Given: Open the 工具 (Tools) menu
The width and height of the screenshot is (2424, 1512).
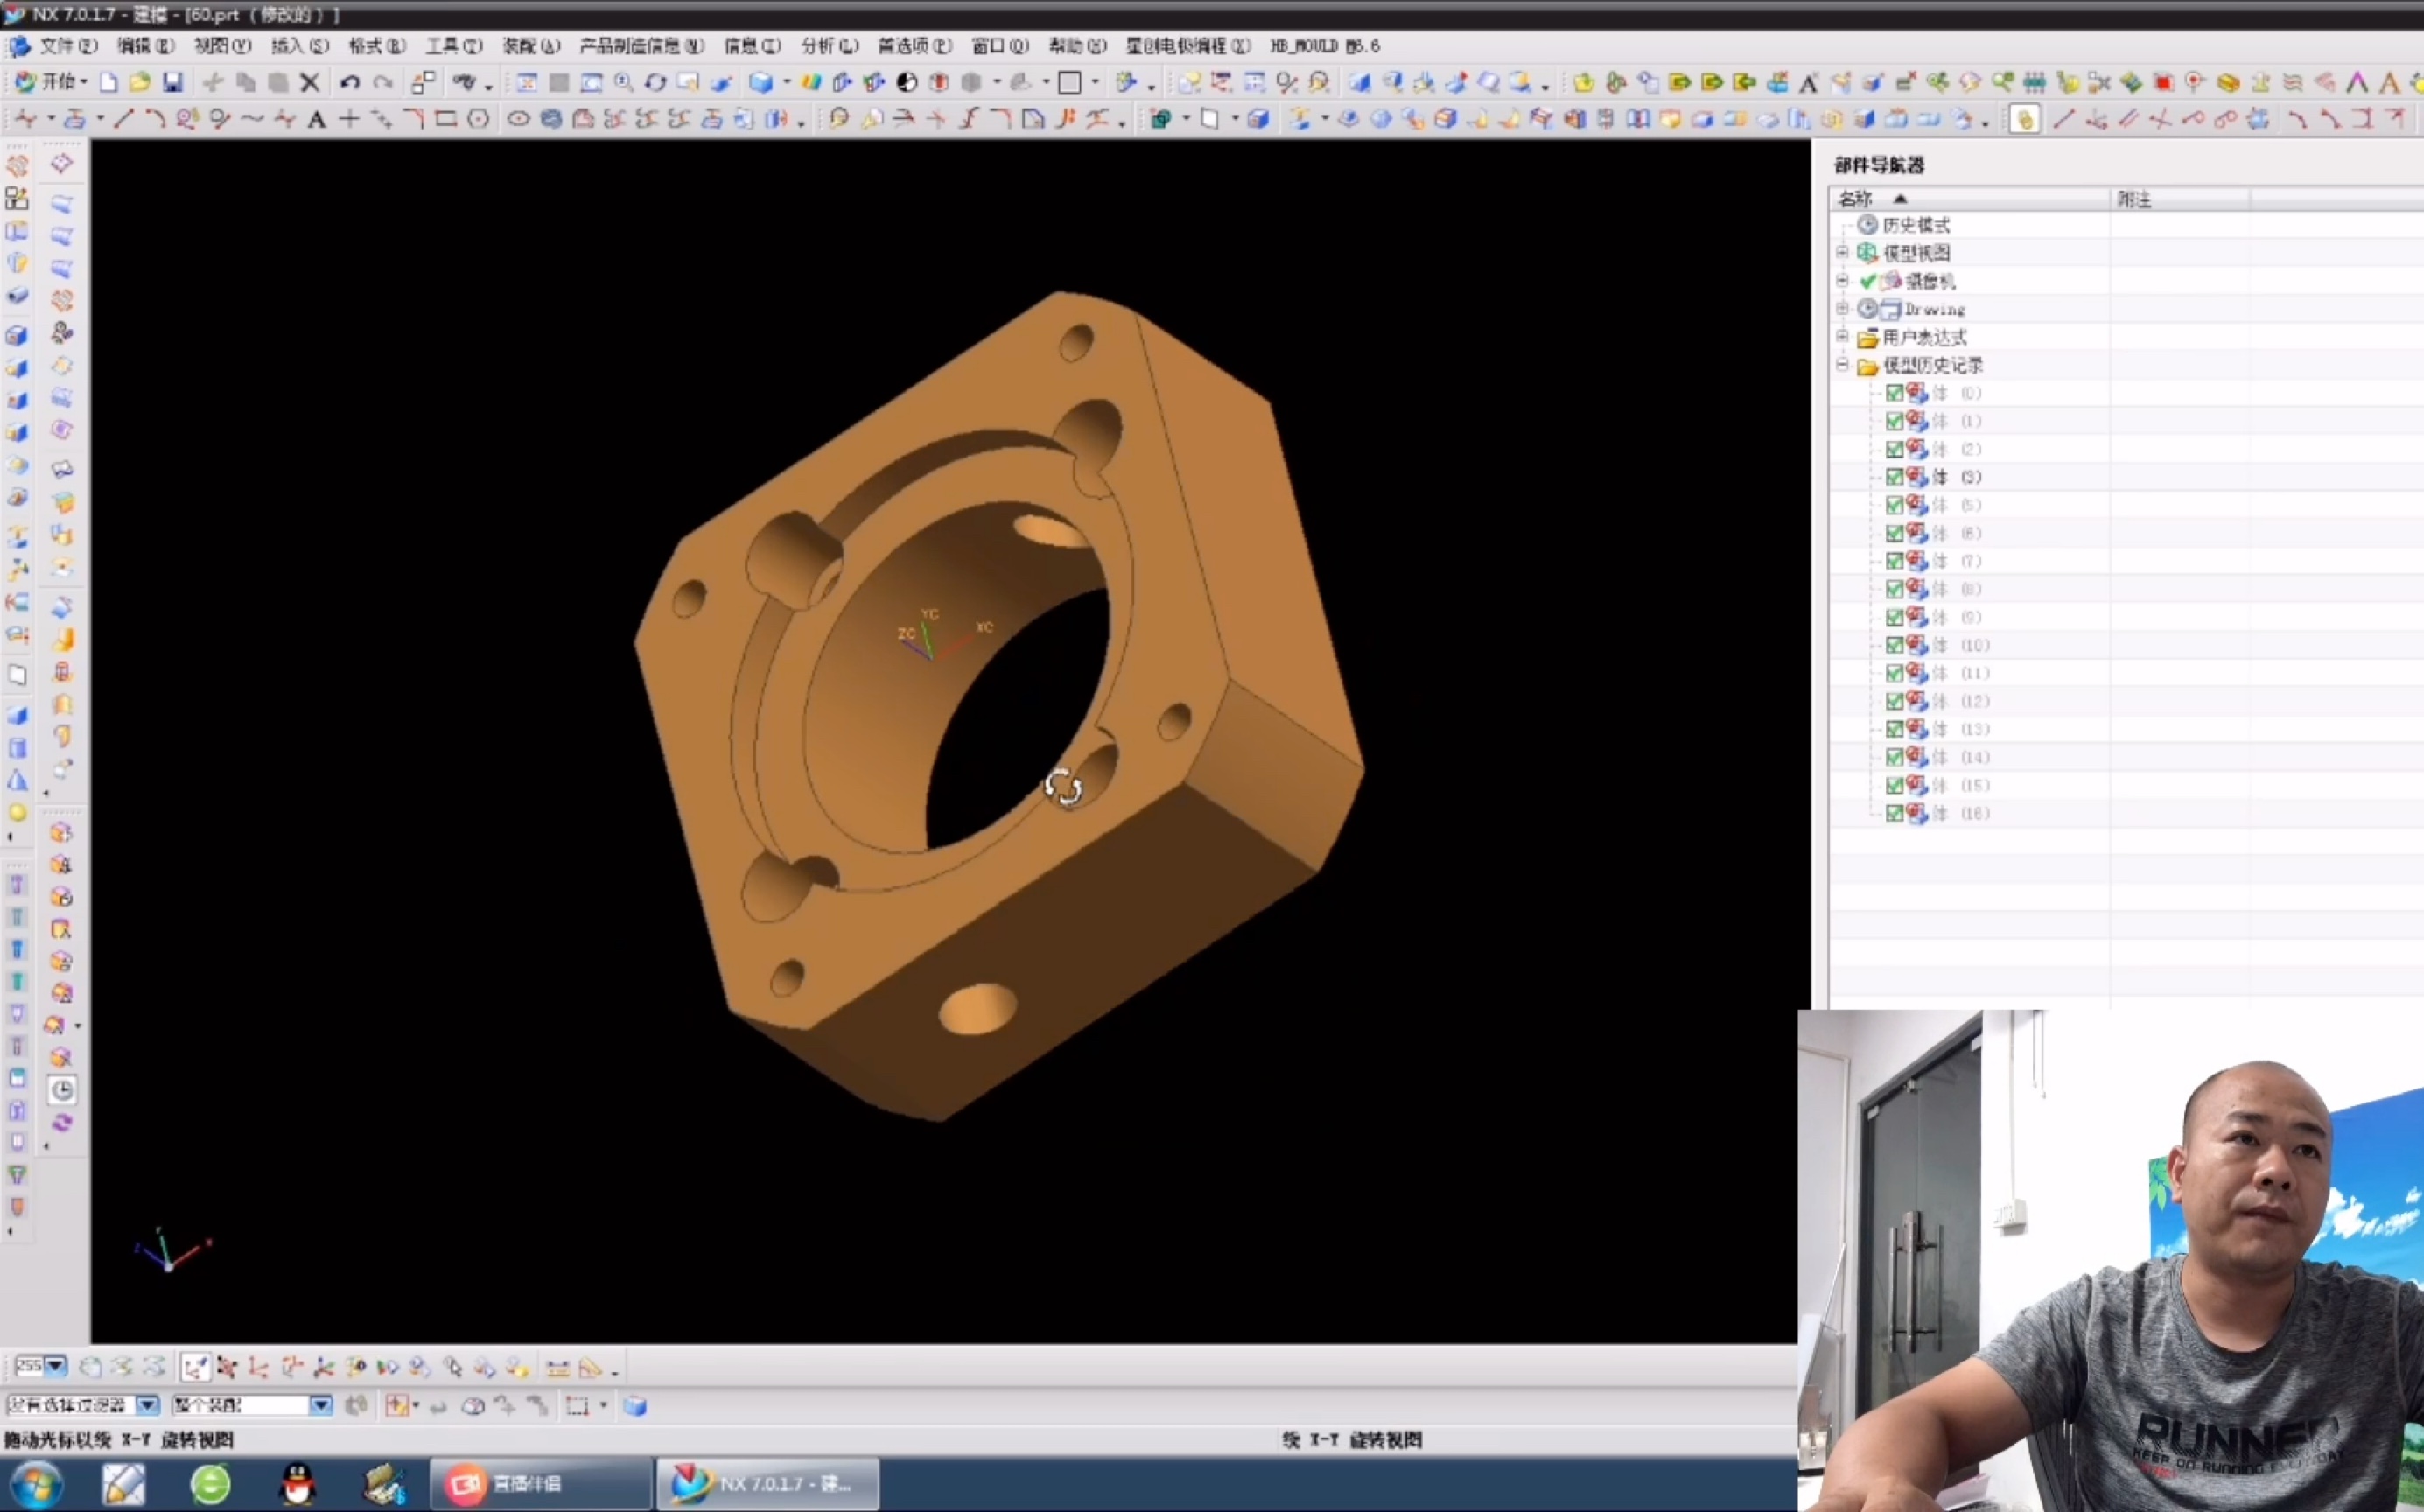Looking at the screenshot, I should [x=454, y=46].
